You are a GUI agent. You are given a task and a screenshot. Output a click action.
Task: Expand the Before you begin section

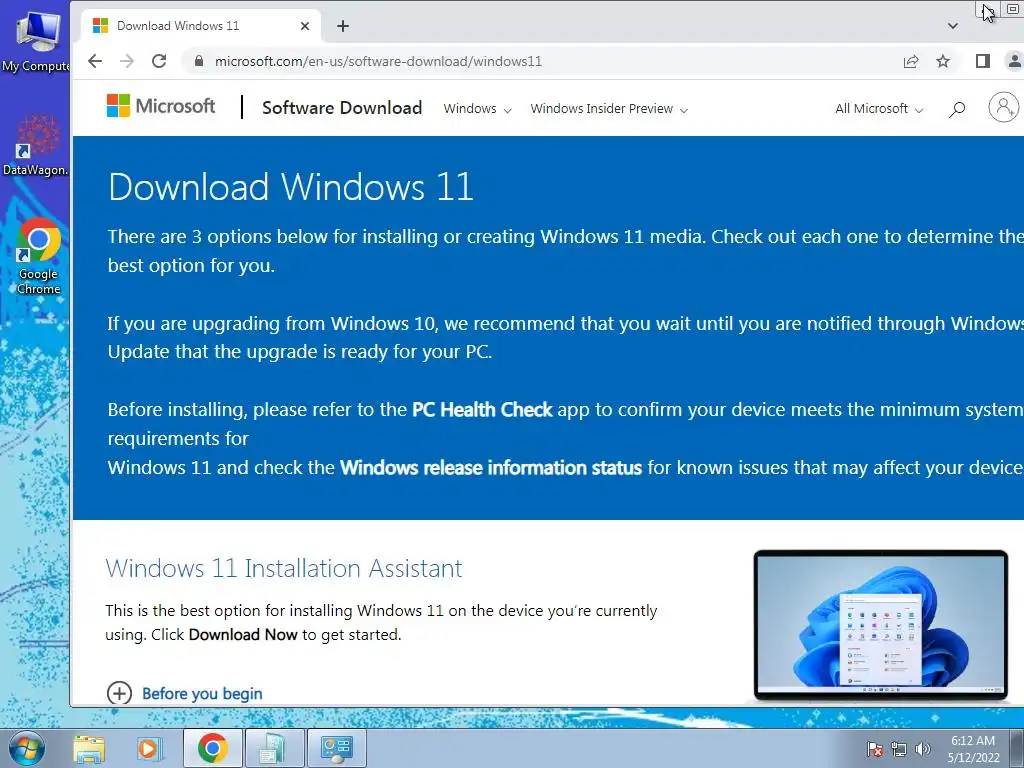(x=185, y=694)
